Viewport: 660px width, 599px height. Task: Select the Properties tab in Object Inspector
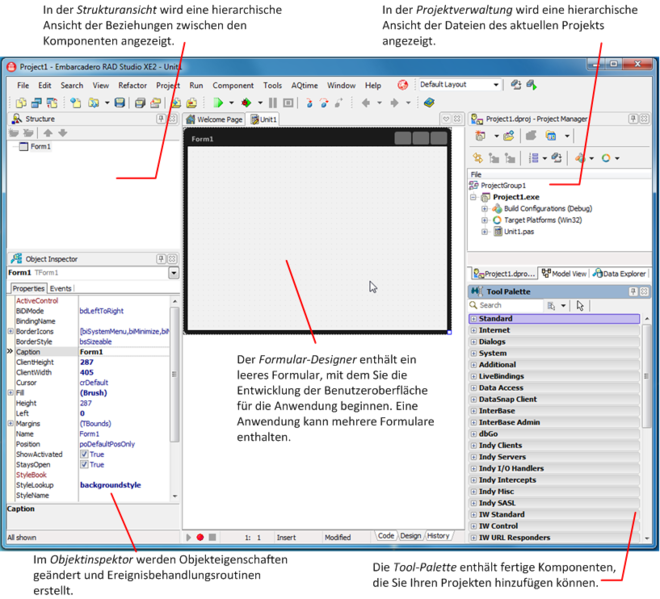pos(28,288)
